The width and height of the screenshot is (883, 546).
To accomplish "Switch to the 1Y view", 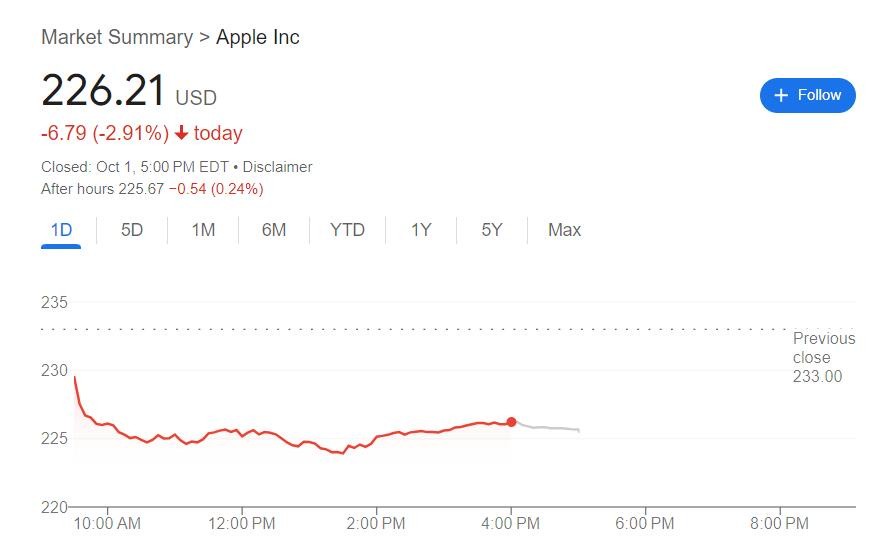I will click(421, 230).
